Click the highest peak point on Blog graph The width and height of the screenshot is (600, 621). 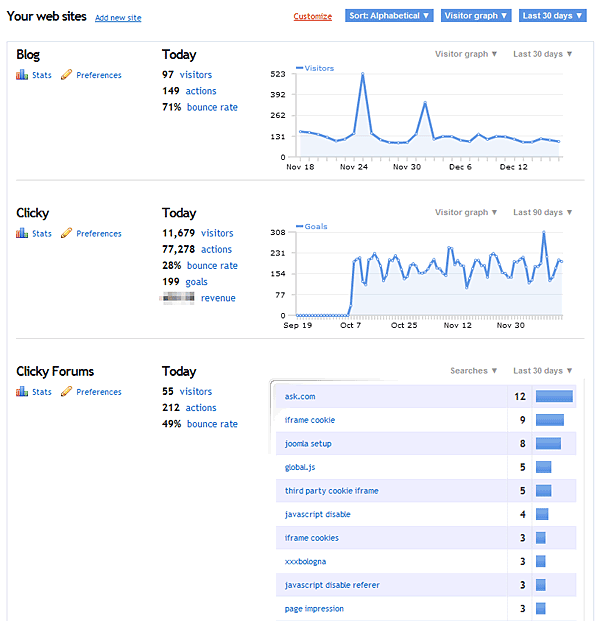click(362, 74)
